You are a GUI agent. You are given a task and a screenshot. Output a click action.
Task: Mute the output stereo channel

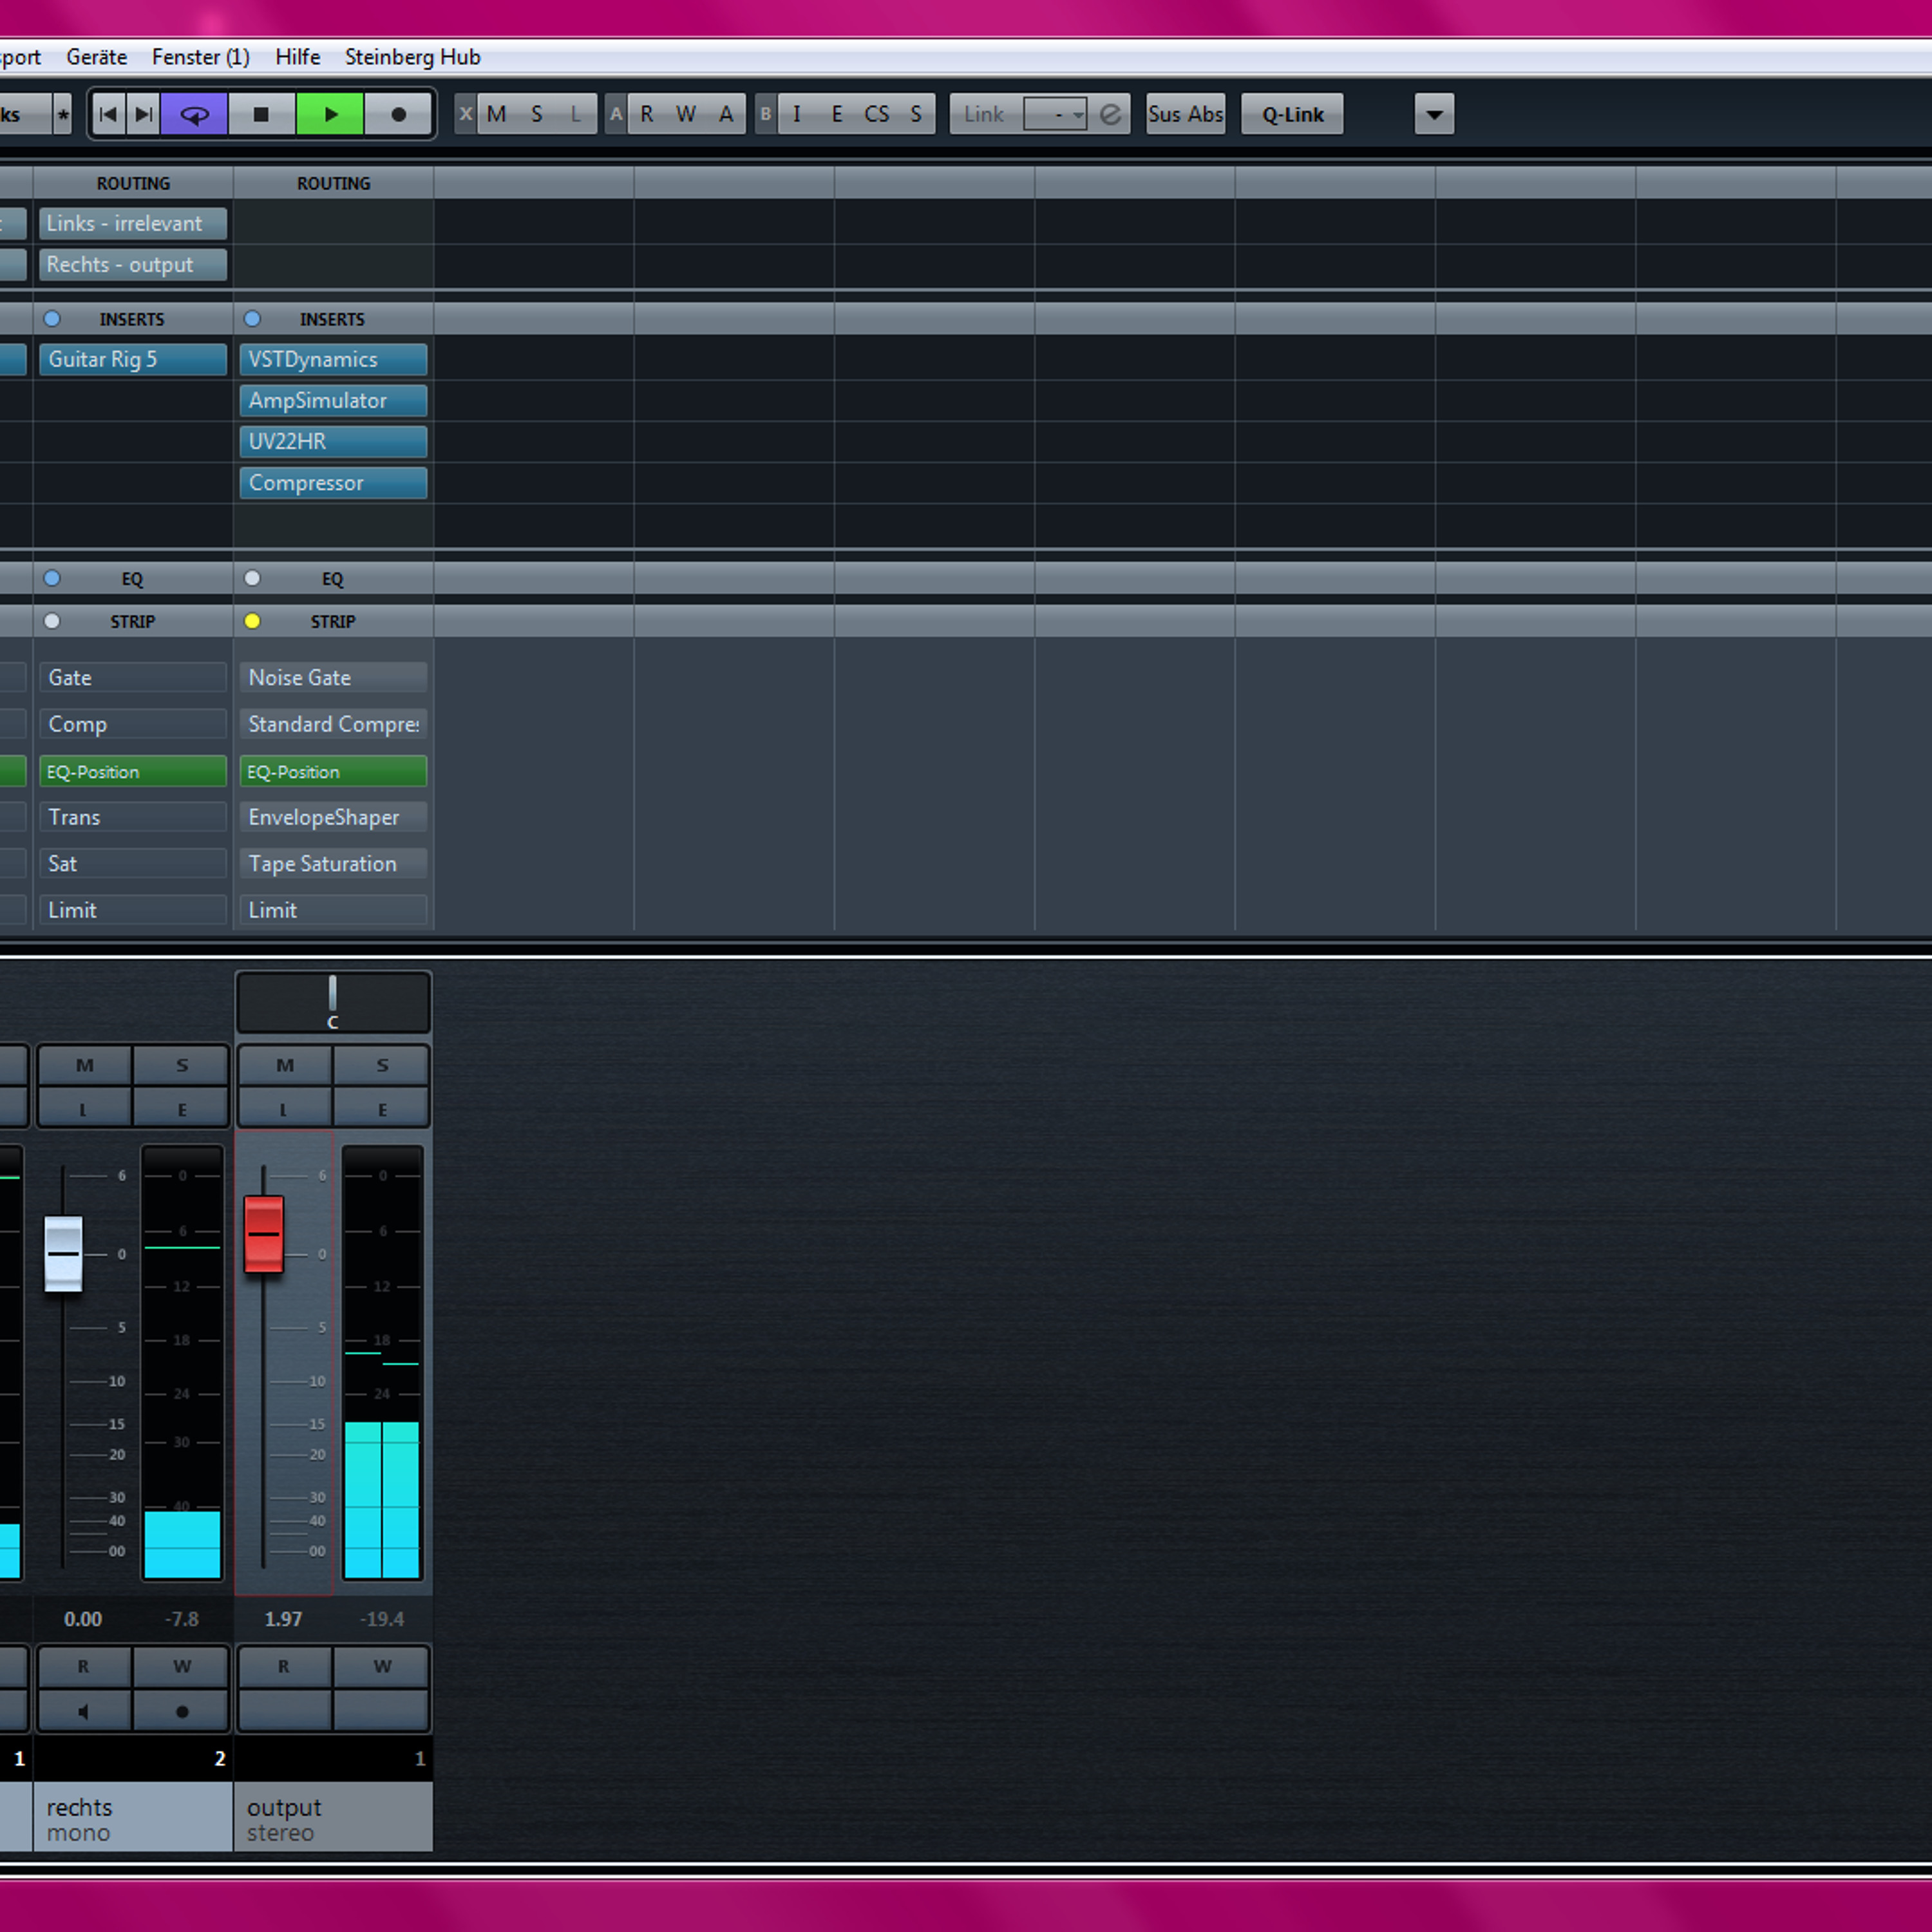pos(285,1065)
